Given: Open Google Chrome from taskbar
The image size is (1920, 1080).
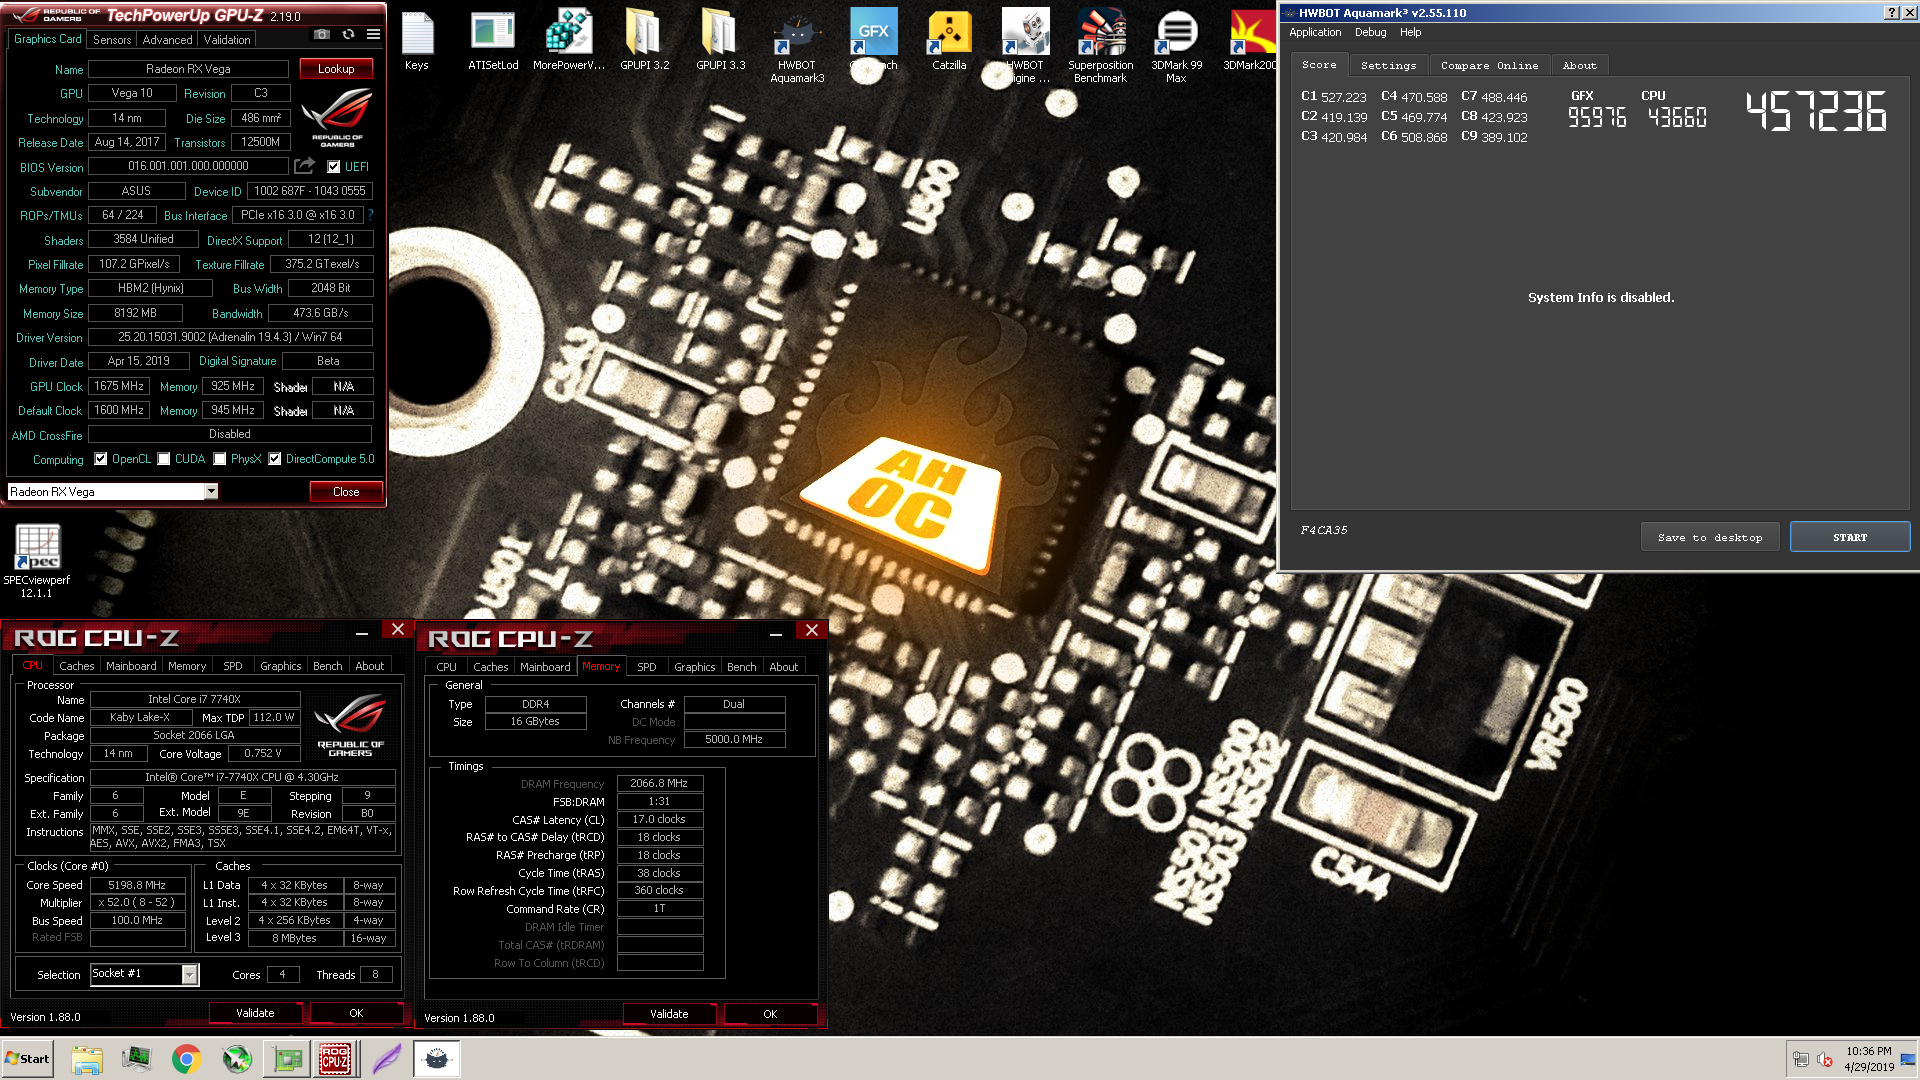Looking at the screenshot, I should (186, 1059).
